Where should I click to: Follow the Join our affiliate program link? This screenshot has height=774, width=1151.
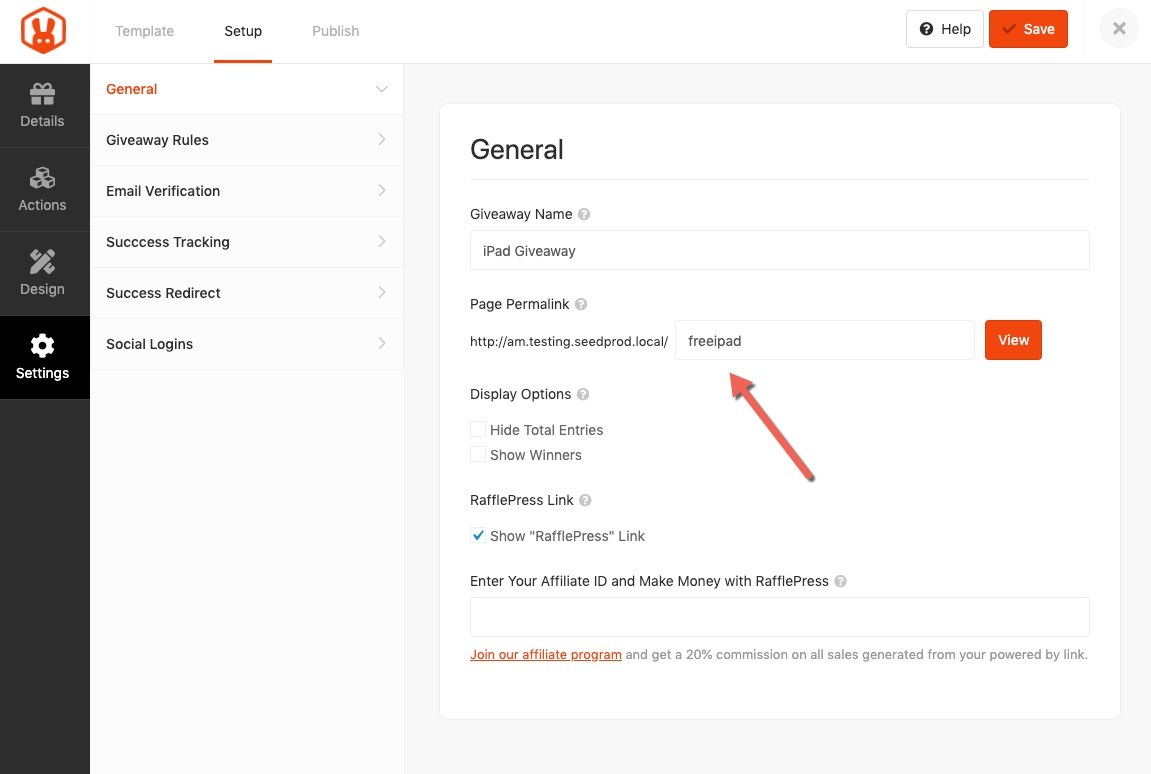coord(545,654)
